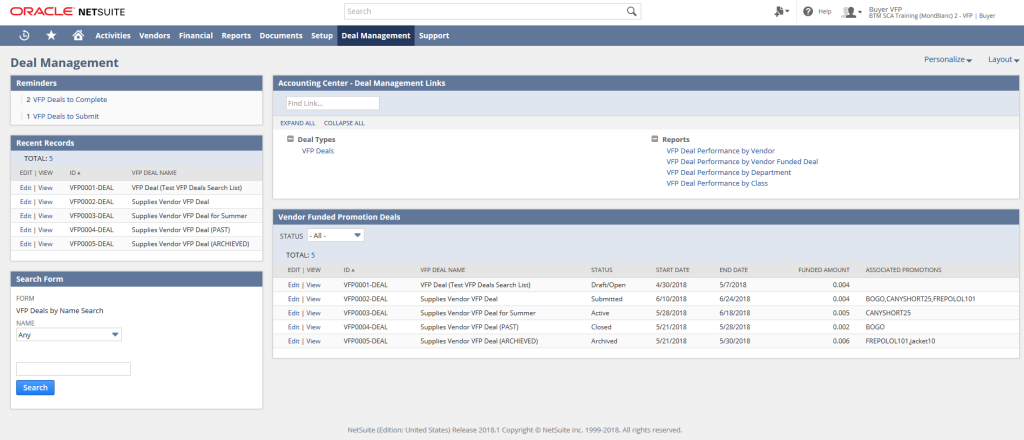1024x440 pixels.
Task: Sort promotion deals by Start Date column
Action: (x=672, y=270)
